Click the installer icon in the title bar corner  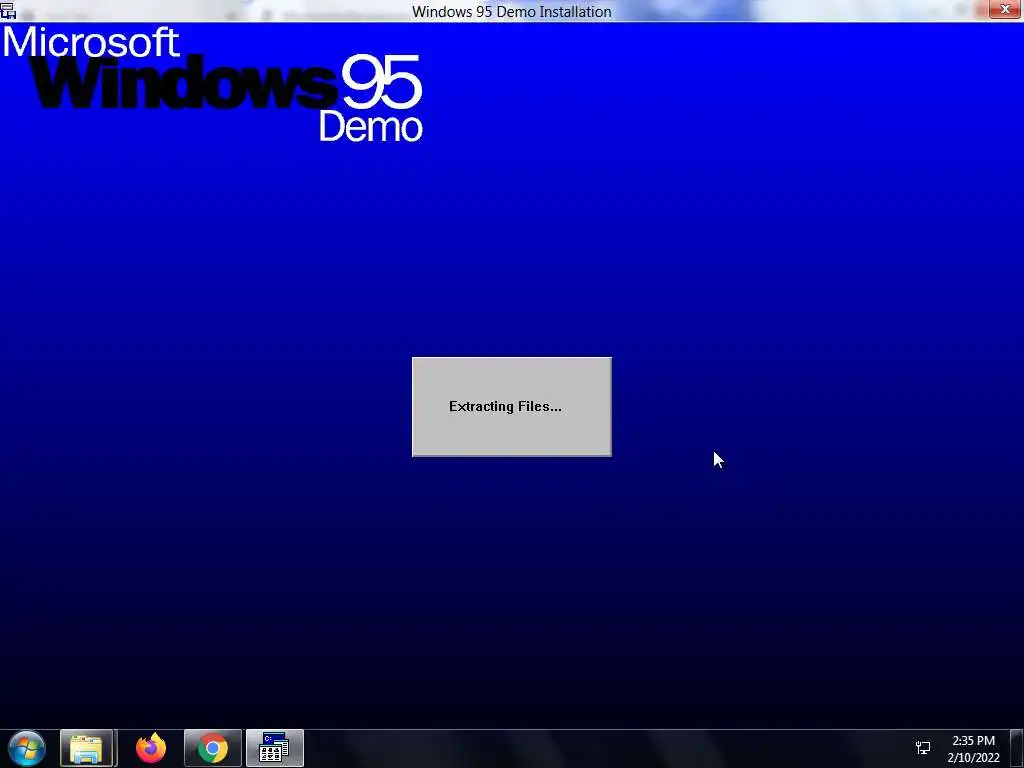click(x=8, y=10)
